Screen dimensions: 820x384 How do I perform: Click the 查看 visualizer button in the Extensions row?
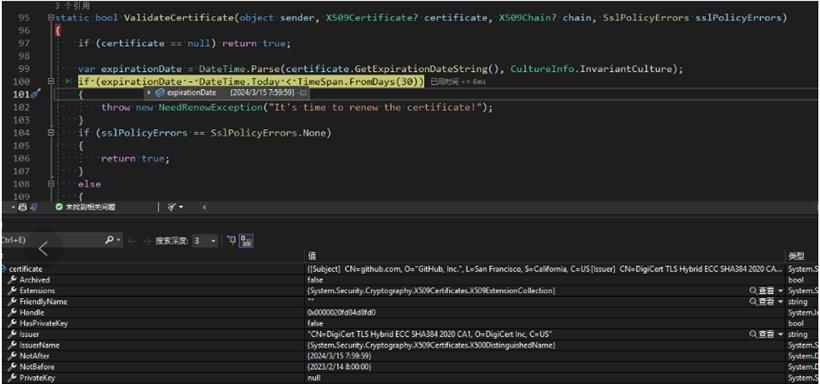tap(761, 291)
